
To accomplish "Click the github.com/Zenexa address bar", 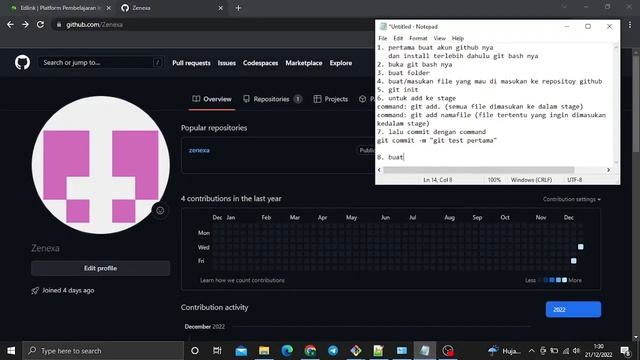I will tap(212, 24).
